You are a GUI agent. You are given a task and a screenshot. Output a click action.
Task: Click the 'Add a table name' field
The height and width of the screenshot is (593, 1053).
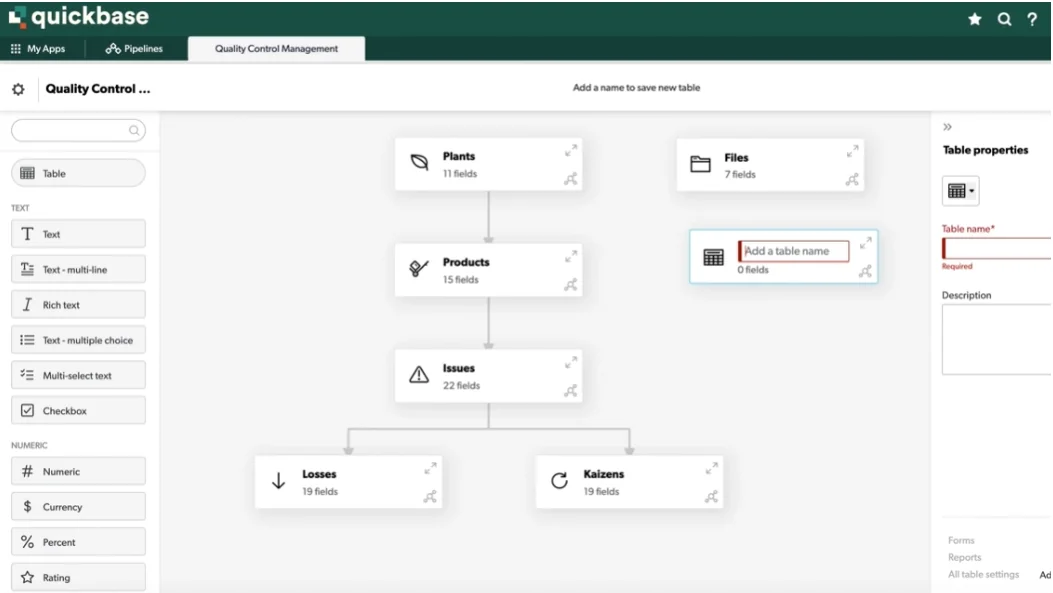[x=793, y=251]
